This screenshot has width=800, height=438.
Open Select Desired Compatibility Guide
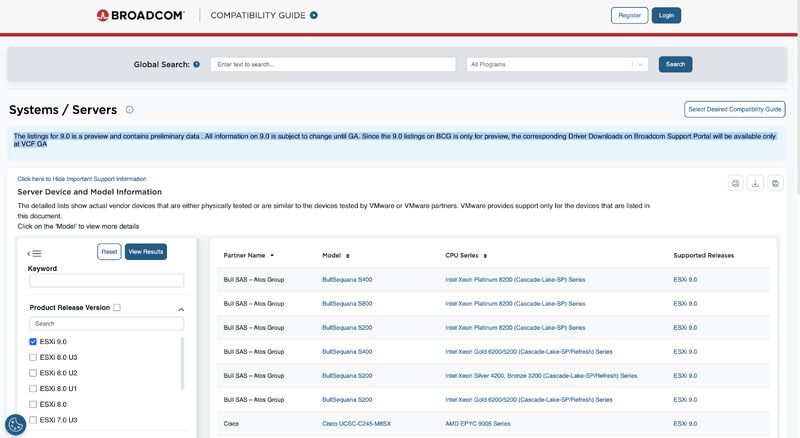point(735,110)
